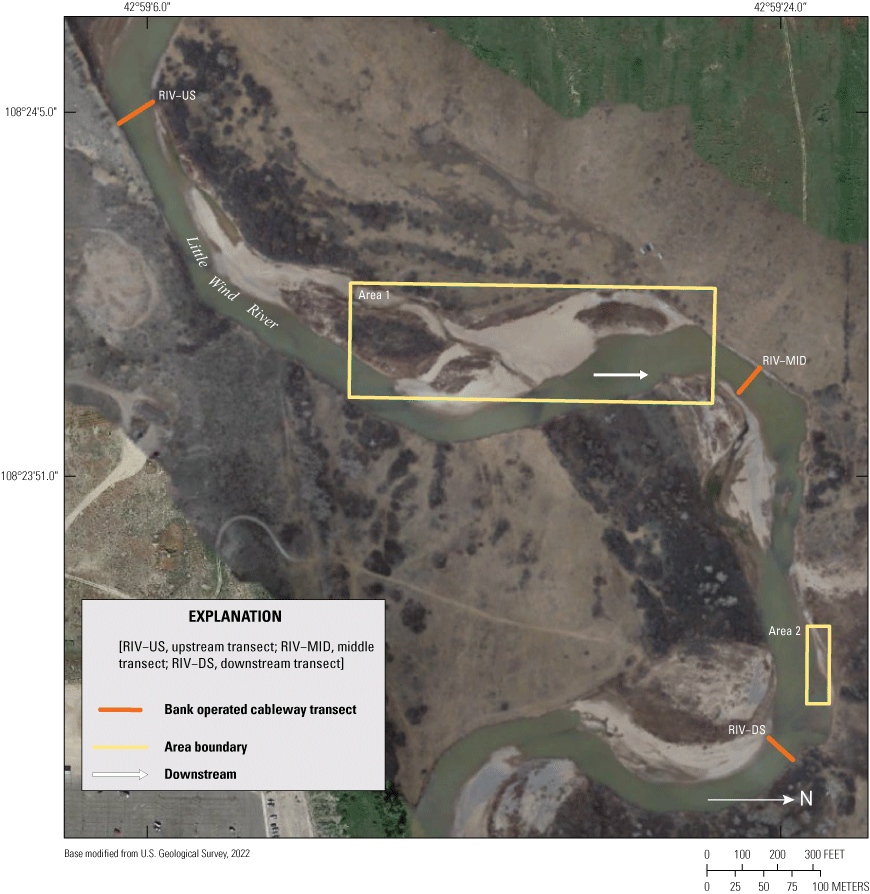Viewport: 870px width, 894px height.
Task: Click the RIV-MID label
Action: pos(784,360)
